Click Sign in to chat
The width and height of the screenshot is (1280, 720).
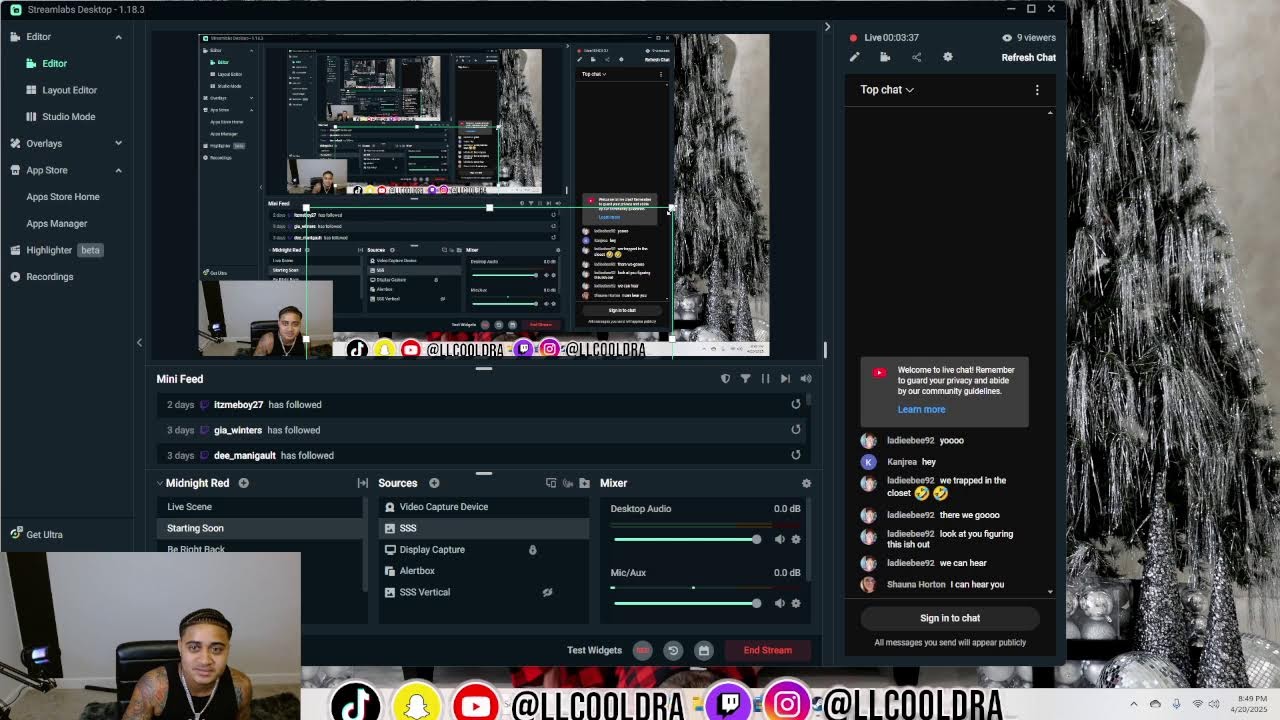(x=950, y=618)
